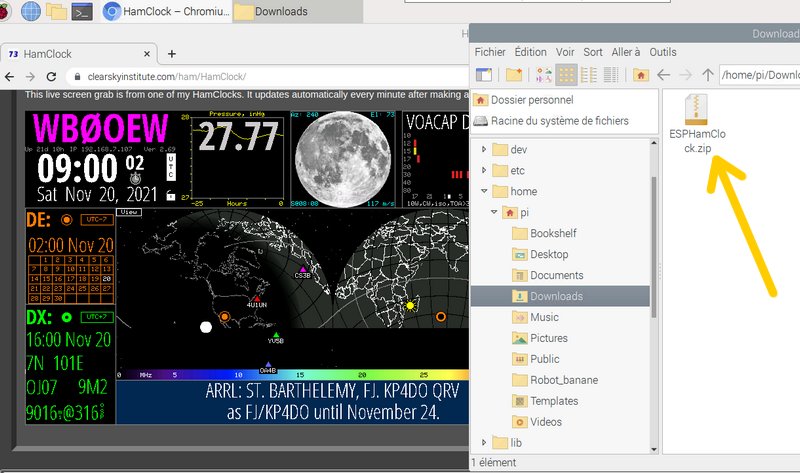Collapse the pi folder node
The height and width of the screenshot is (473, 800).
click(x=494, y=212)
